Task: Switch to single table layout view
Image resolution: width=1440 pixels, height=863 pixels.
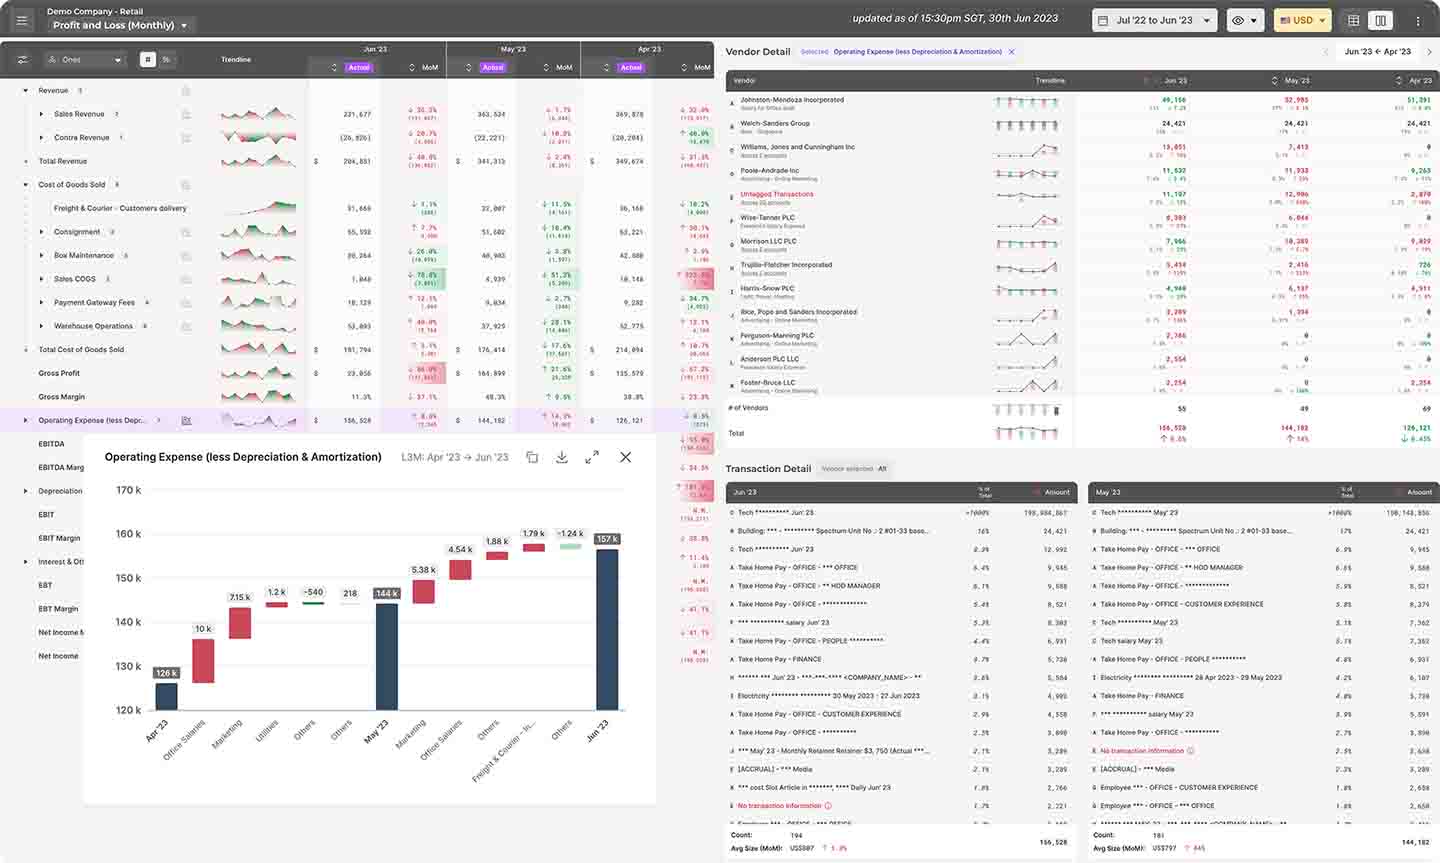Action: pyautogui.click(x=1353, y=20)
